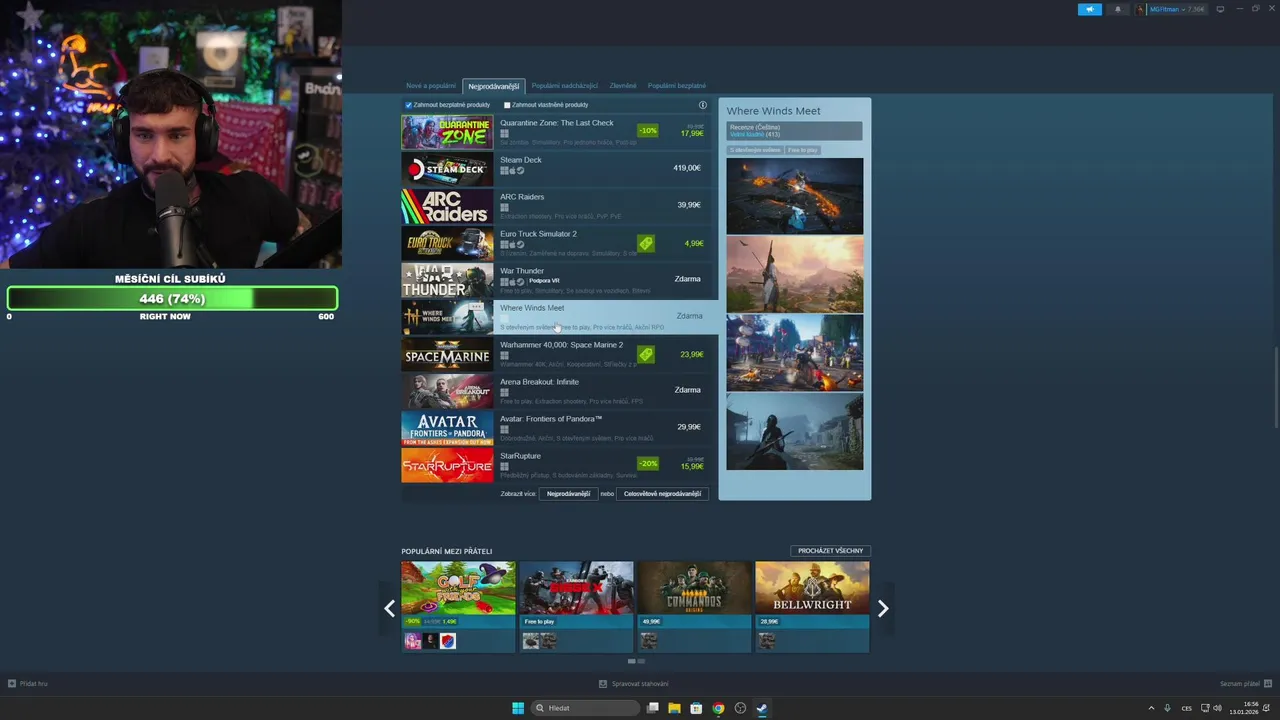Image resolution: width=1280 pixels, height=720 pixels.
Task: Click network icon in system tray
Action: pos(1203,708)
